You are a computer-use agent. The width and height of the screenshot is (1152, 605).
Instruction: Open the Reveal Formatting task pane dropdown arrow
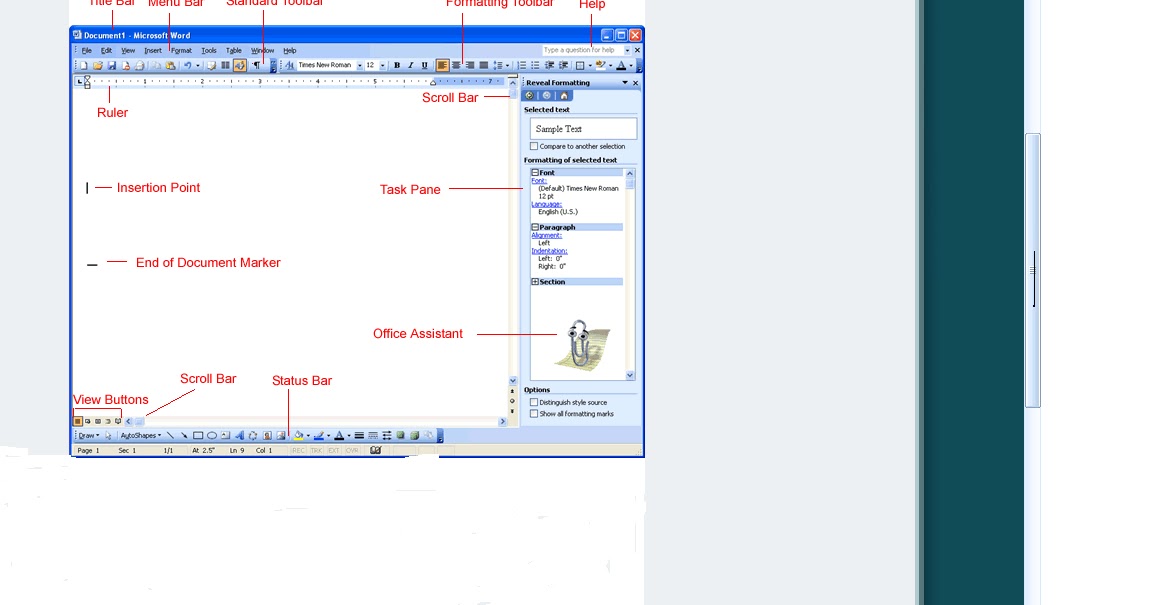pyautogui.click(x=625, y=83)
